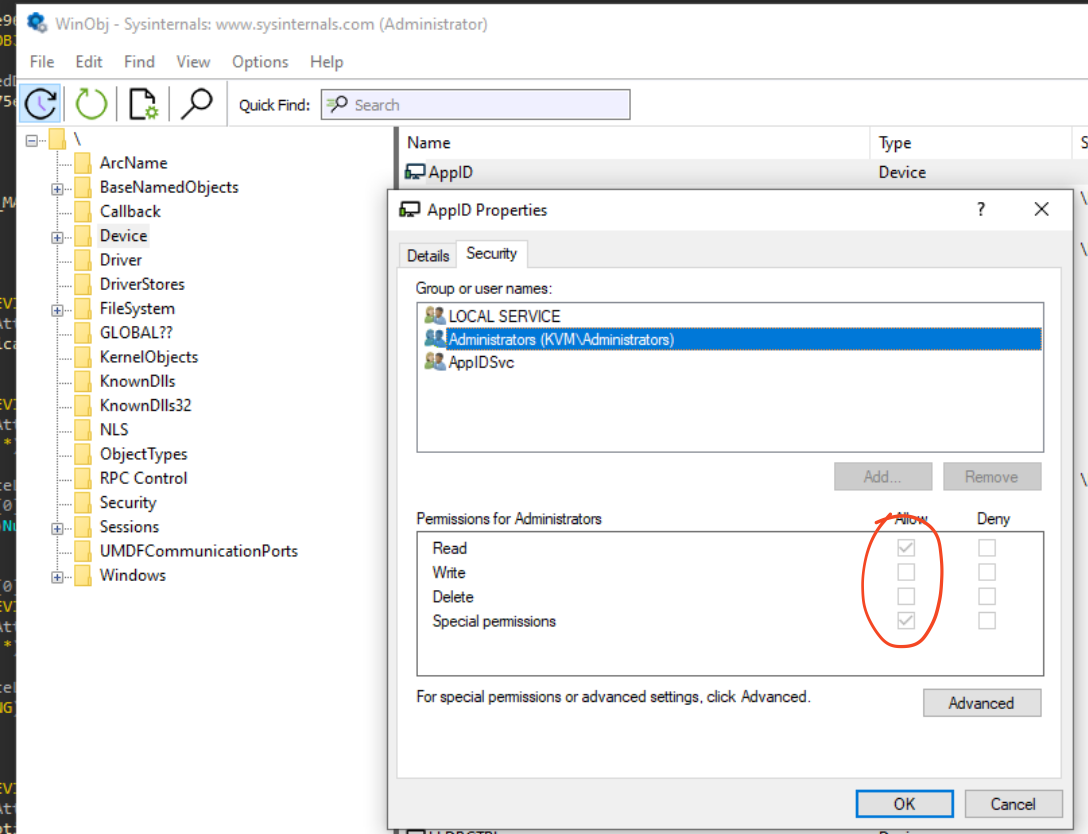This screenshot has width=1088, height=834.
Task: Select the Security tab
Action: point(491,253)
